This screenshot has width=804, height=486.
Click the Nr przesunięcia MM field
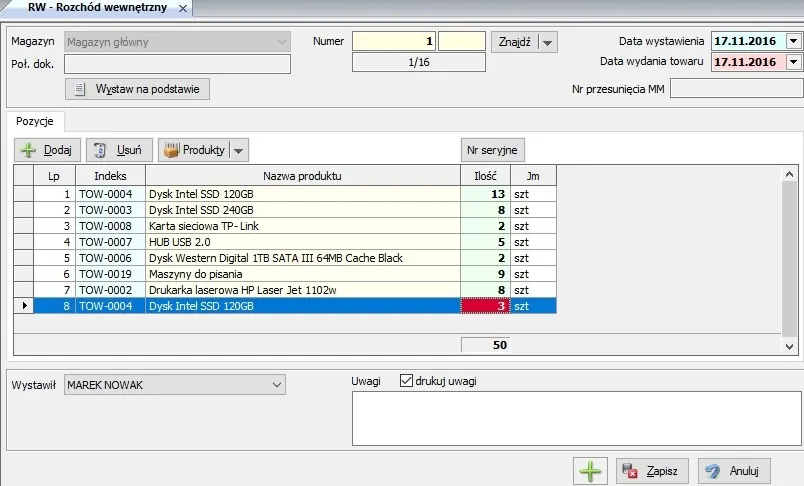click(737, 88)
